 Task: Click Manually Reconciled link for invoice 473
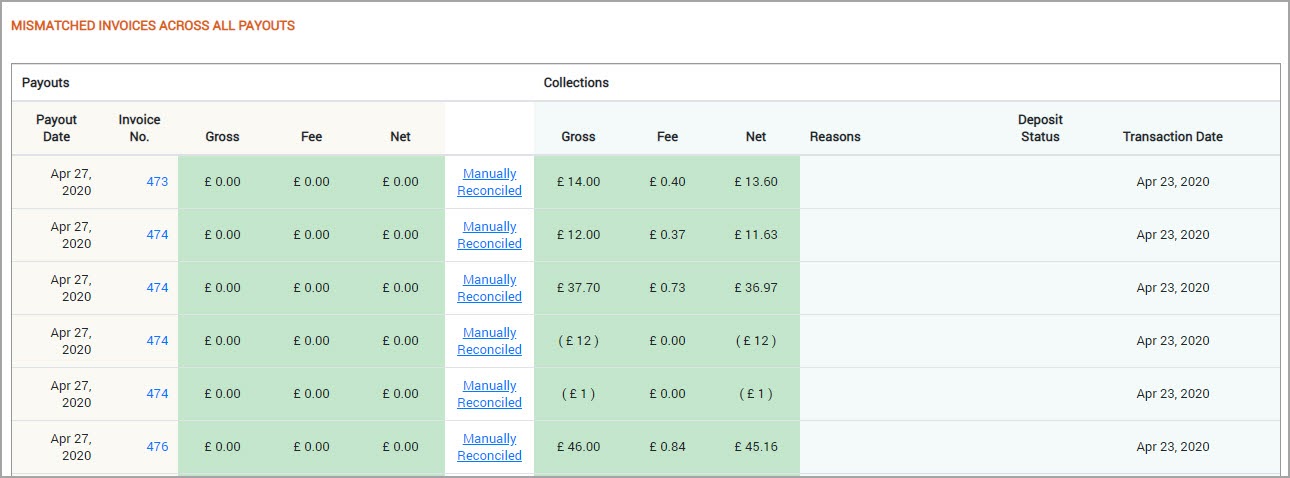tap(489, 182)
